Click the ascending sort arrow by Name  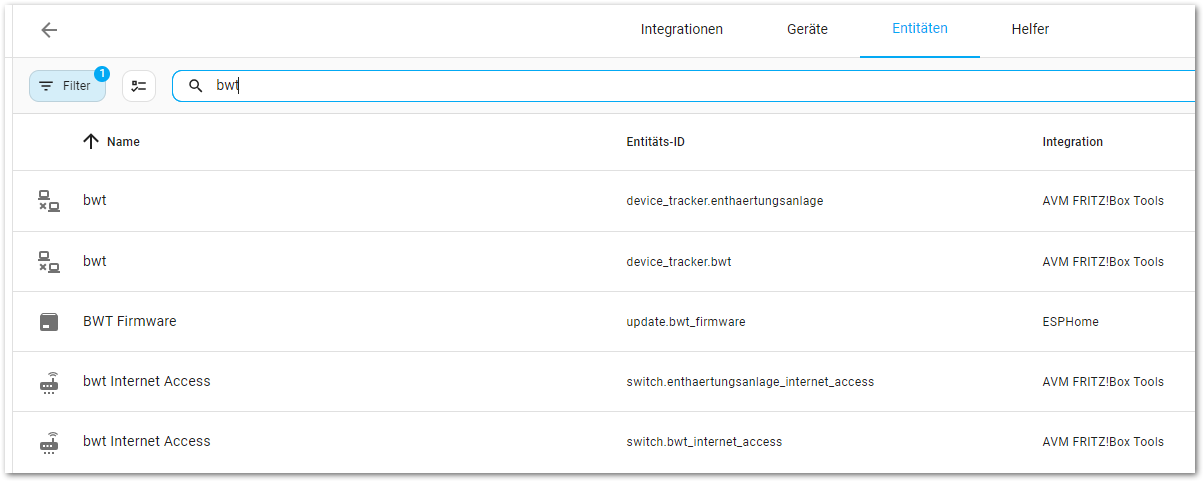pos(91,142)
